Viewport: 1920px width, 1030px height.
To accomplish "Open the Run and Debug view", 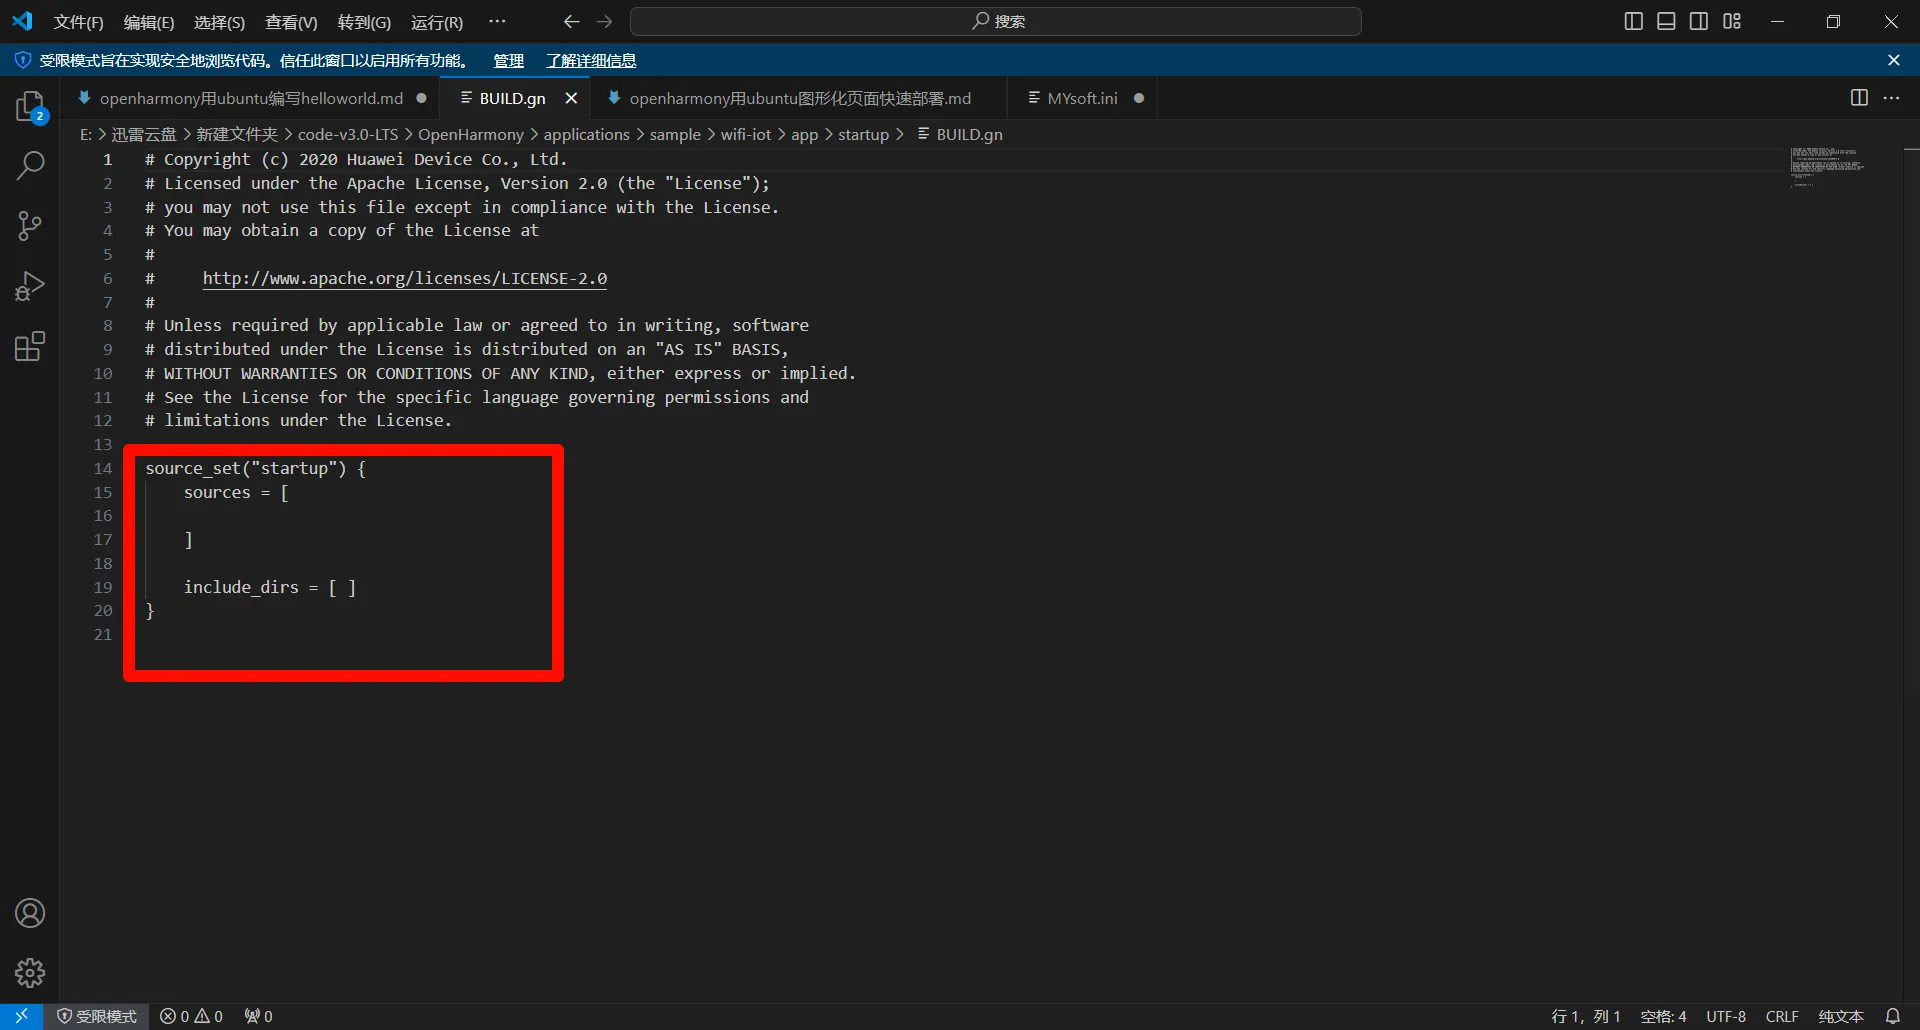I will 30,287.
